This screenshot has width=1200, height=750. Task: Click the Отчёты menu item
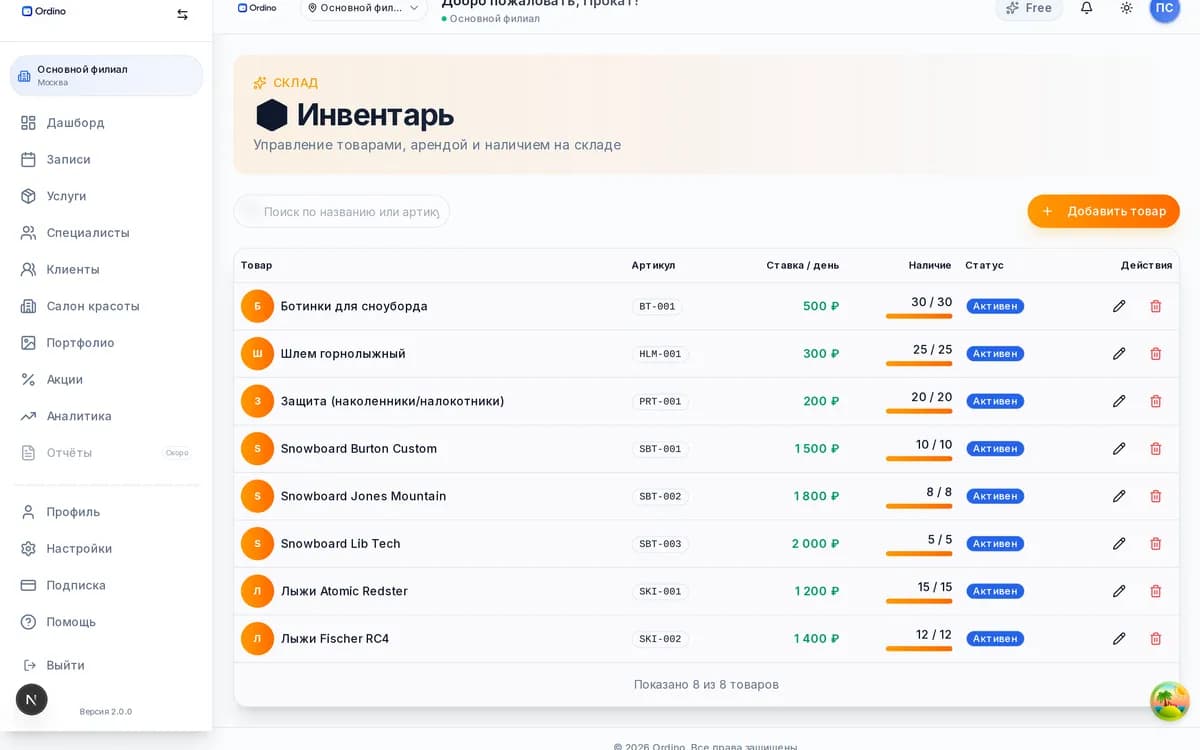tap(106, 452)
